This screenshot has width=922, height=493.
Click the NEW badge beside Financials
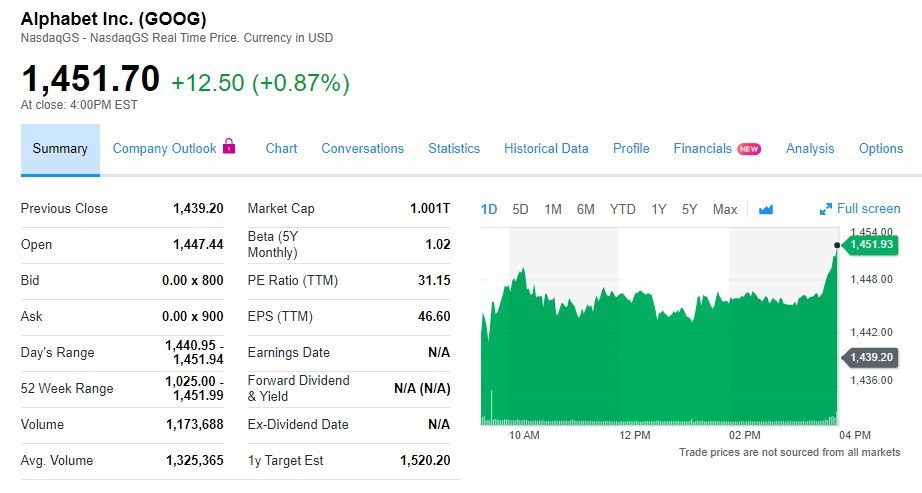pos(749,149)
